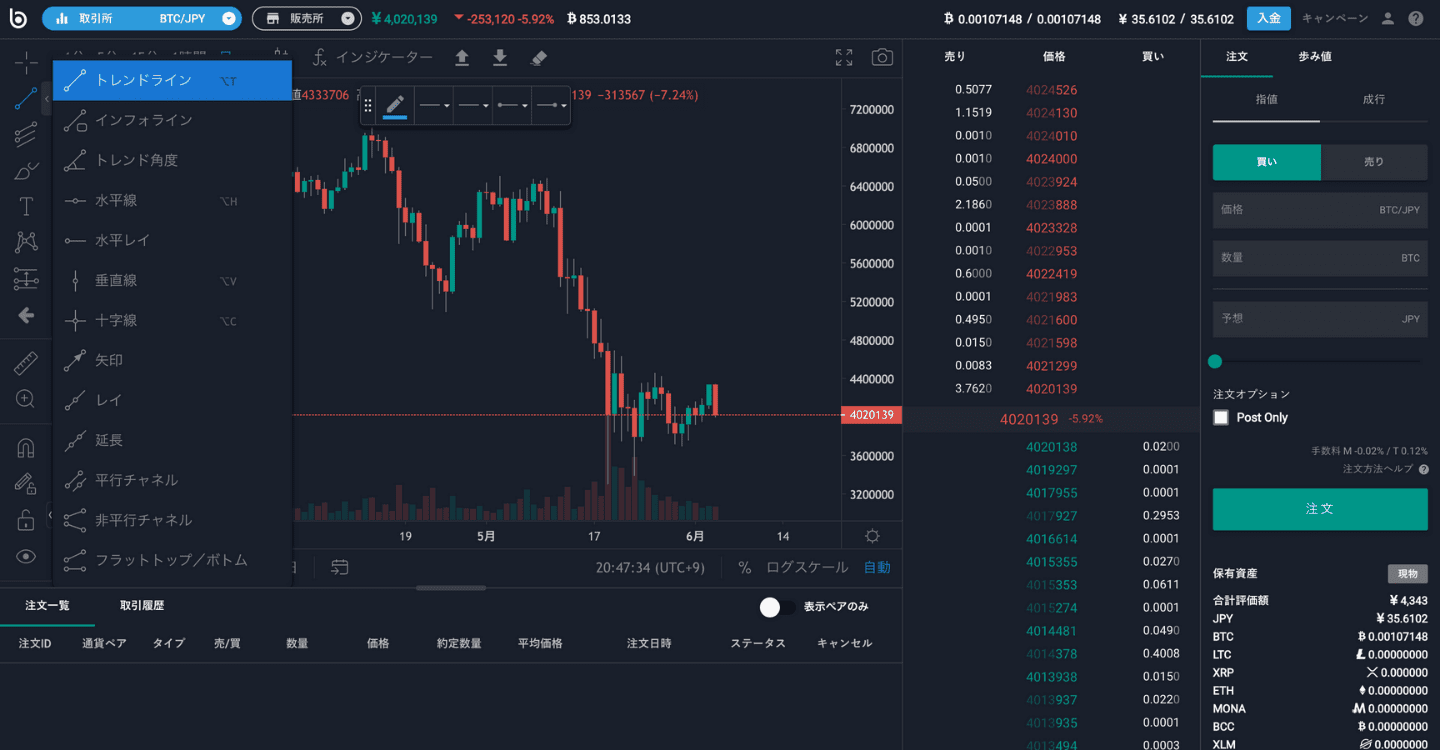Open the pitchfork/fan lines tool
Screen dimensions: 1440x750
[26, 134]
